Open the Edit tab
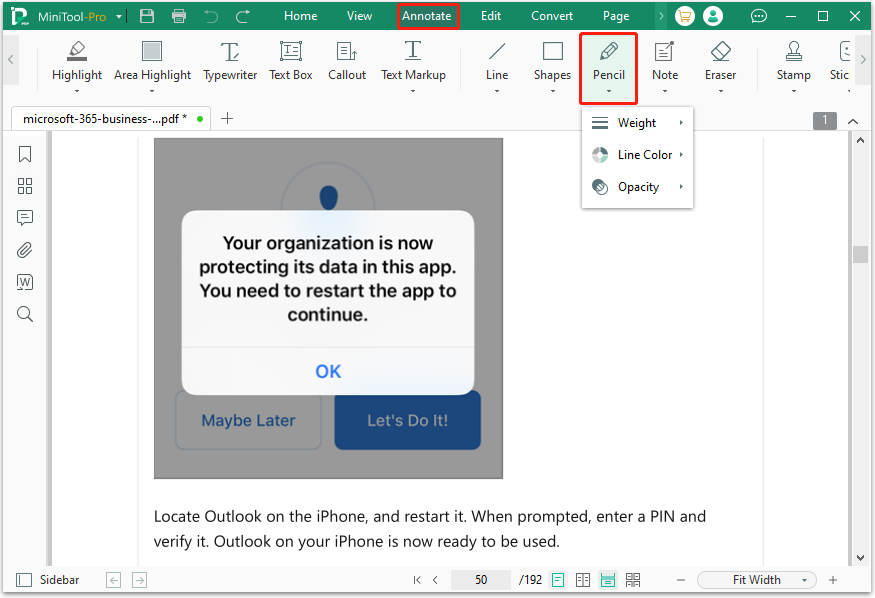Screen dimensions: 875x598 point(491,16)
